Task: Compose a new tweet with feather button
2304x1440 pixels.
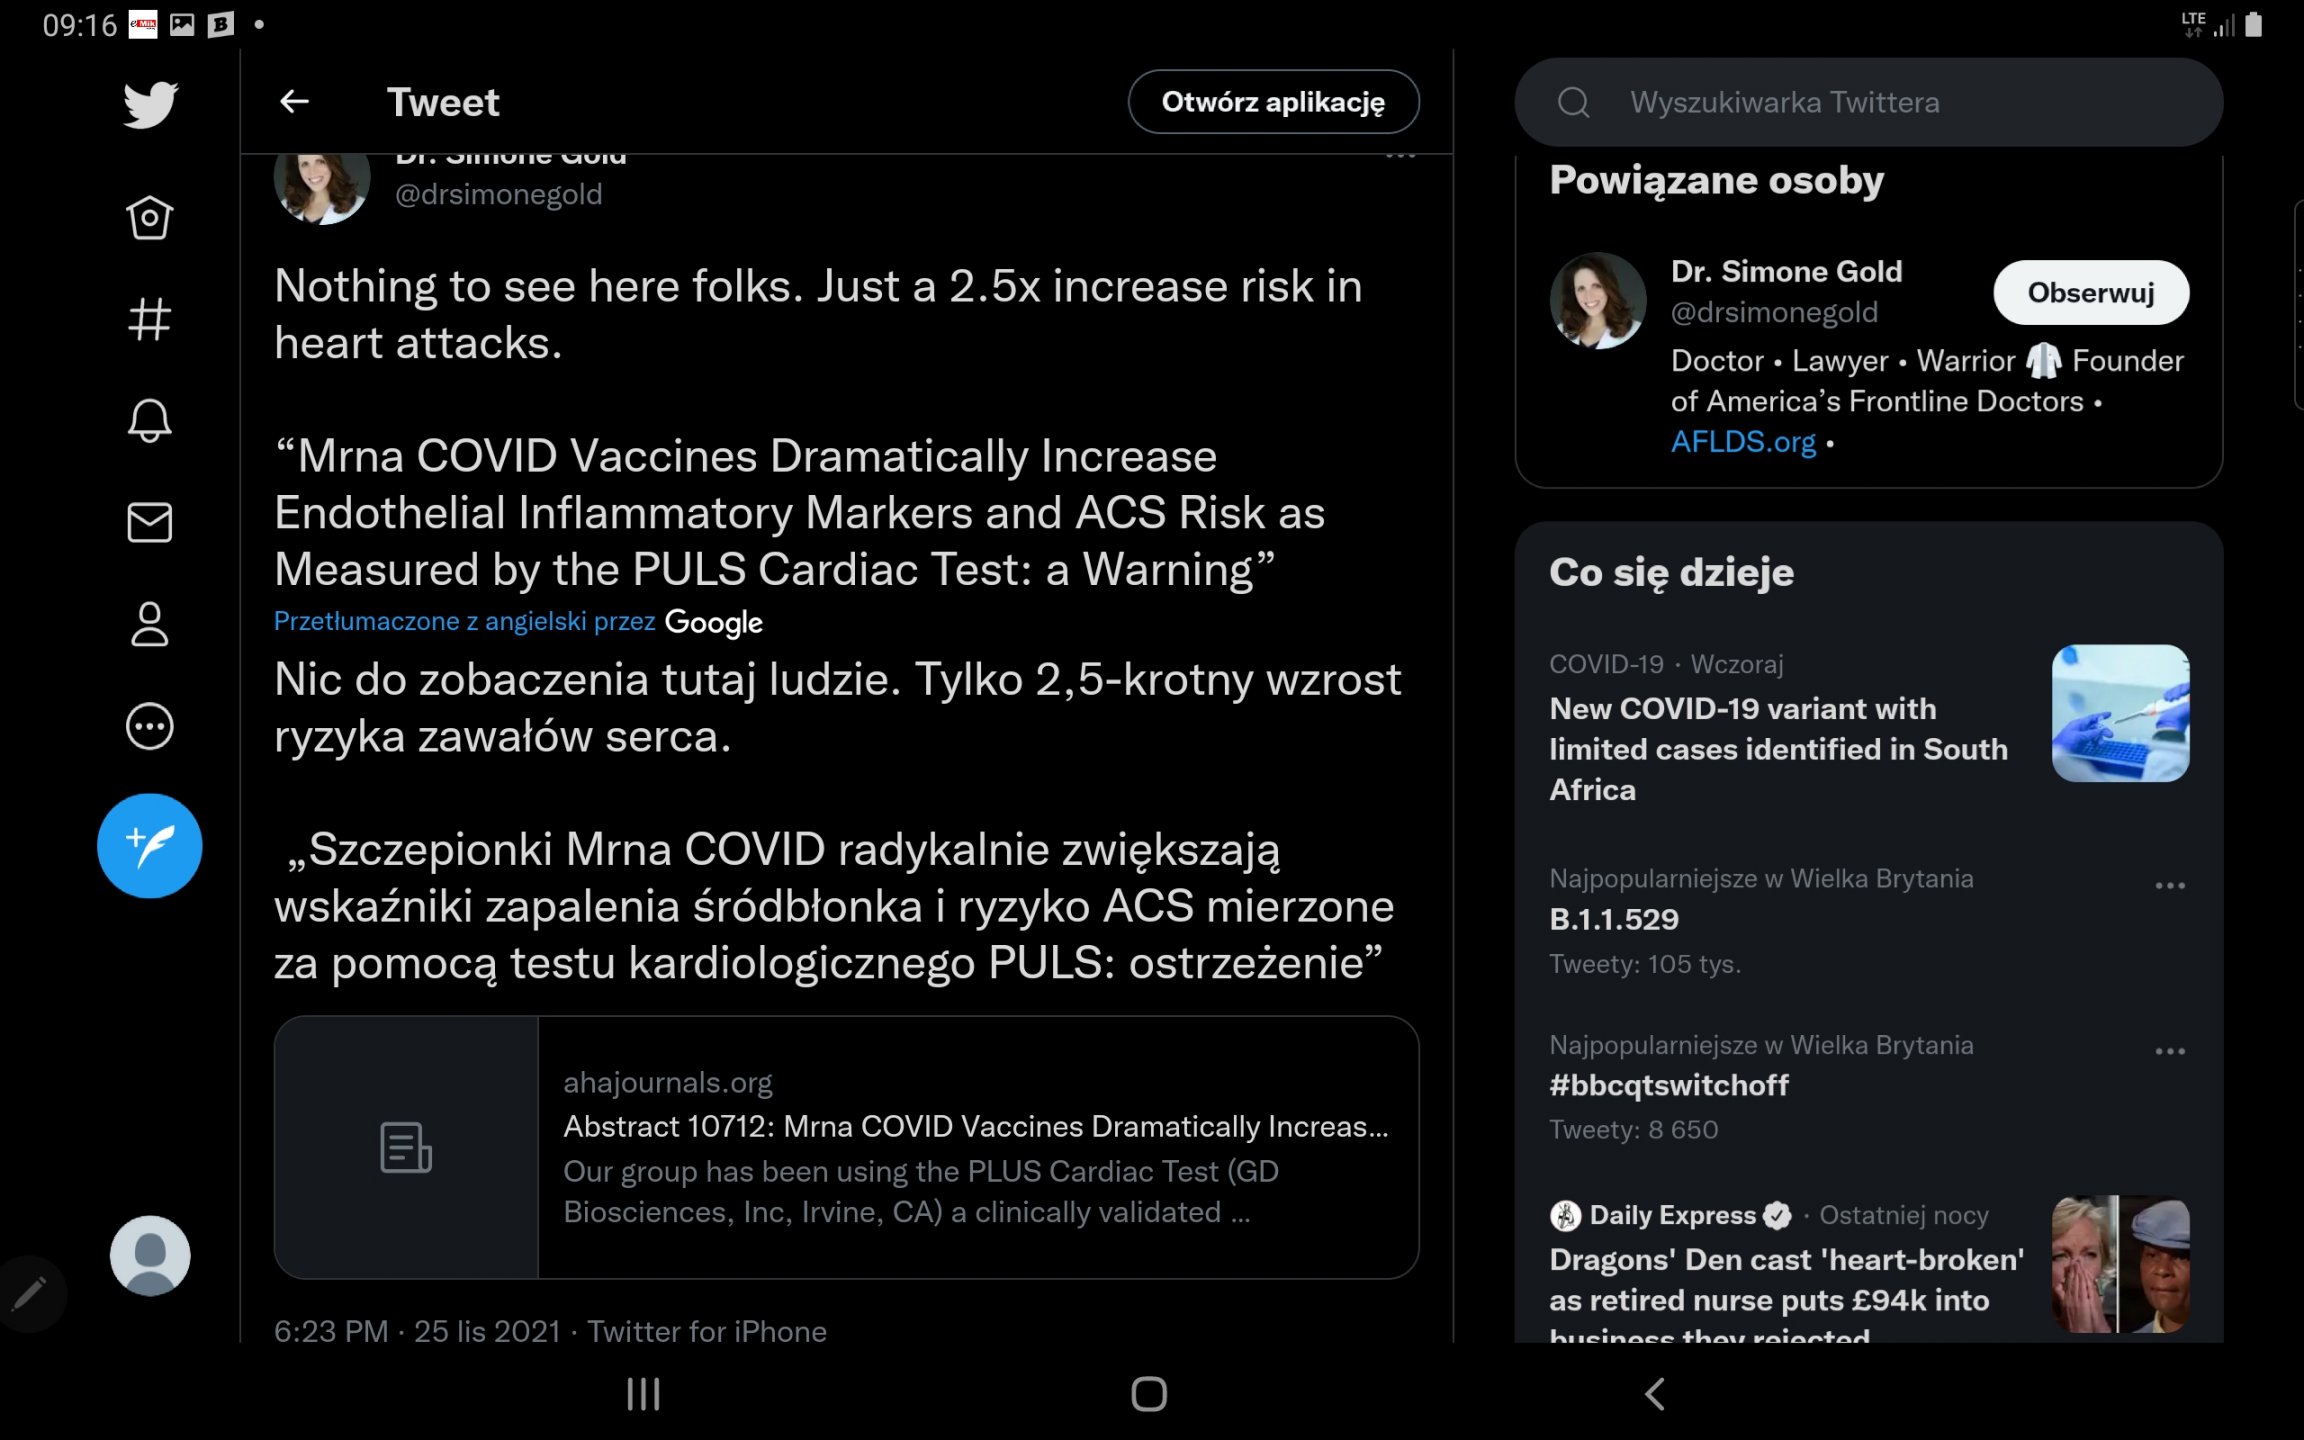Action: pyautogui.click(x=150, y=846)
